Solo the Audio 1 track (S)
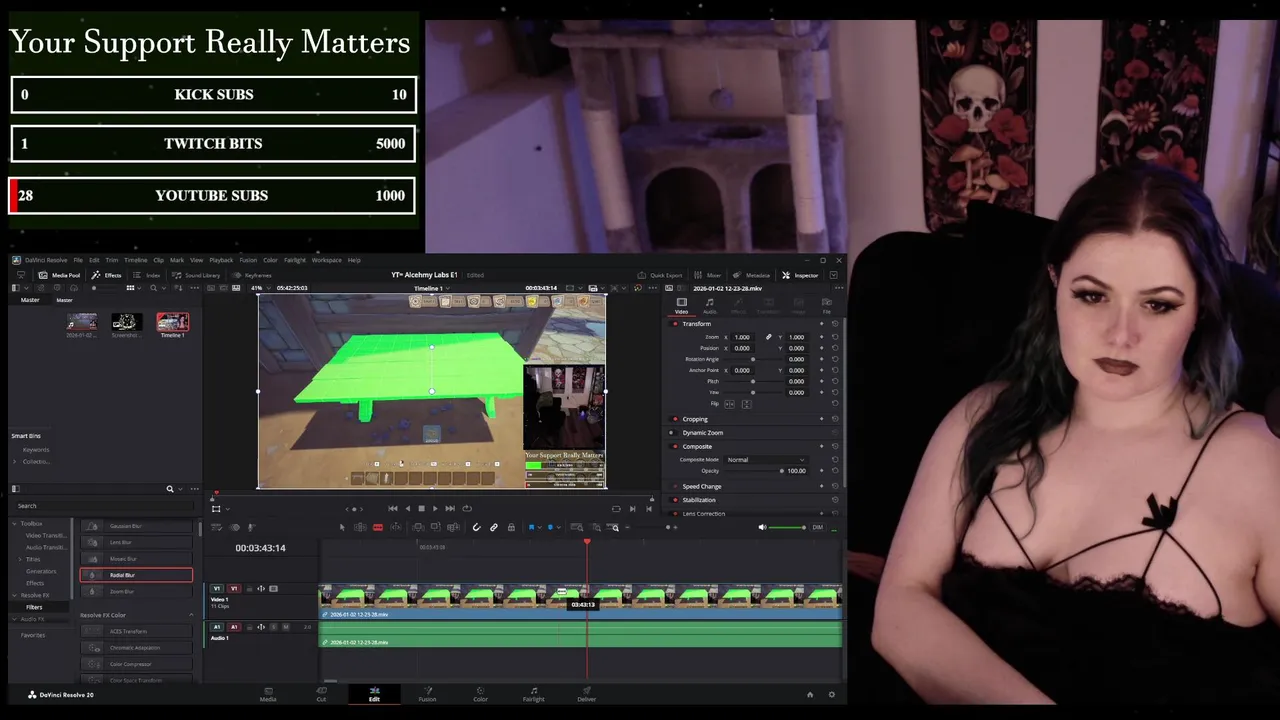The width and height of the screenshot is (1280, 720). pos(274,627)
